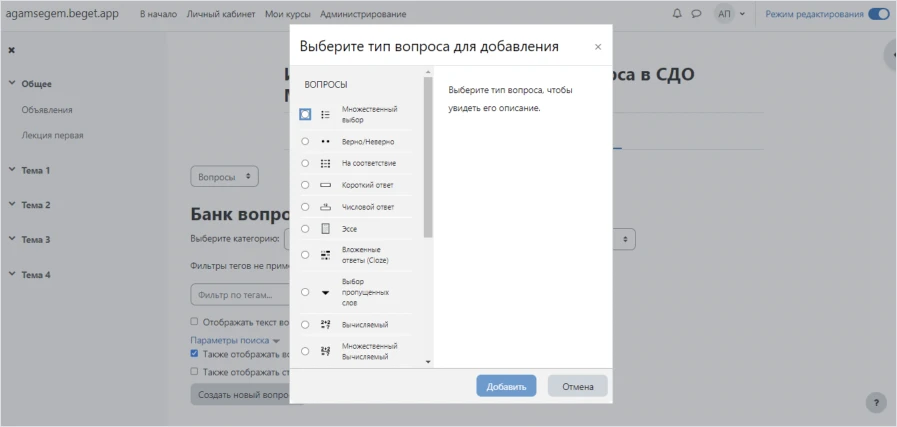897x427 pixels.
Task: Expand the Тема 3 section
Action: (x=11, y=239)
